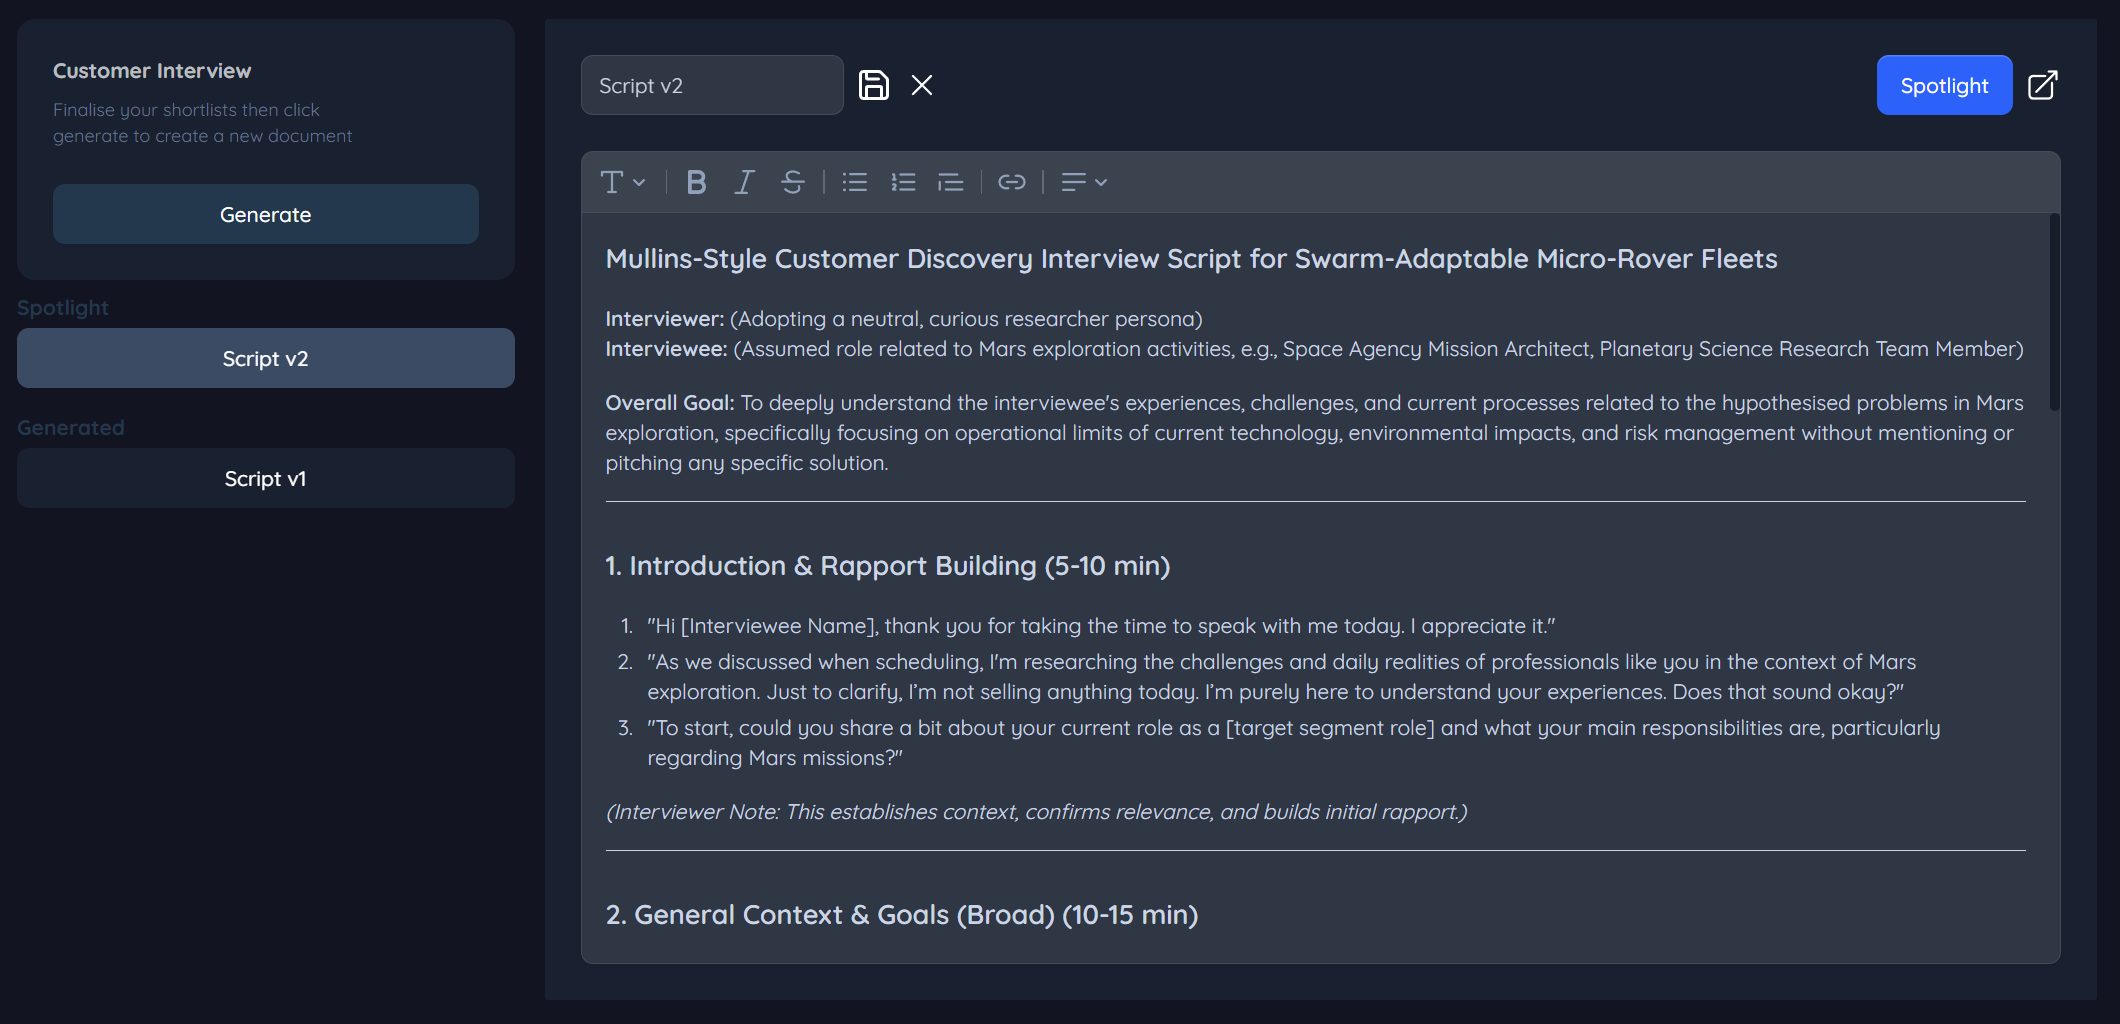The width and height of the screenshot is (2120, 1024).
Task: Click the document heading about Micro-Rover Fleets
Action: [1191, 259]
